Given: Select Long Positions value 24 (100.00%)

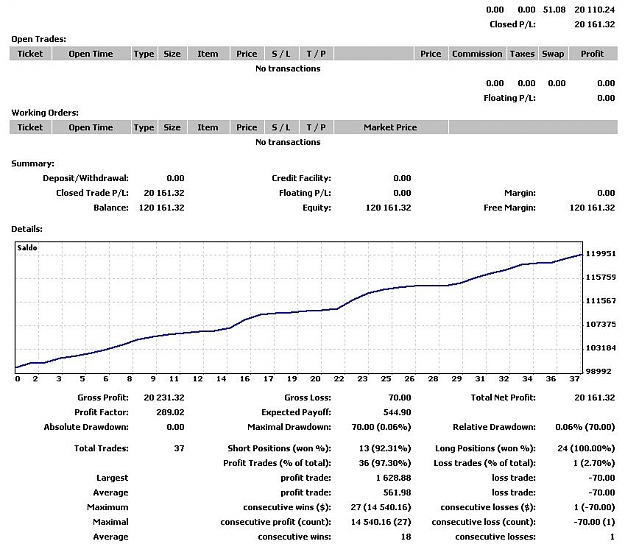Looking at the screenshot, I should coord(586,448).
